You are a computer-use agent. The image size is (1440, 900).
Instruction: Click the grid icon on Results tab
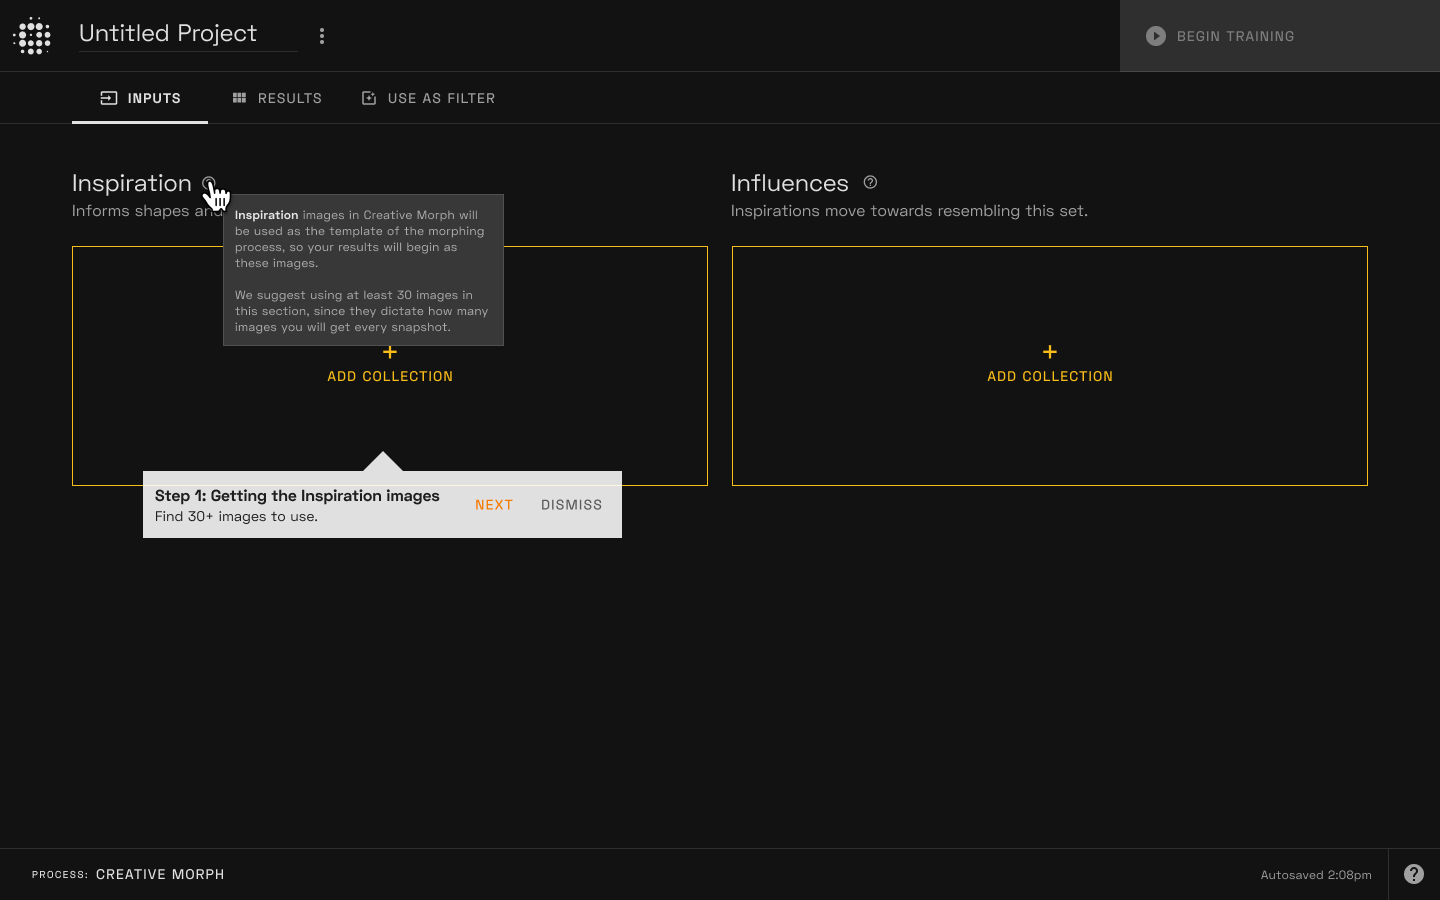click(239, 98)
